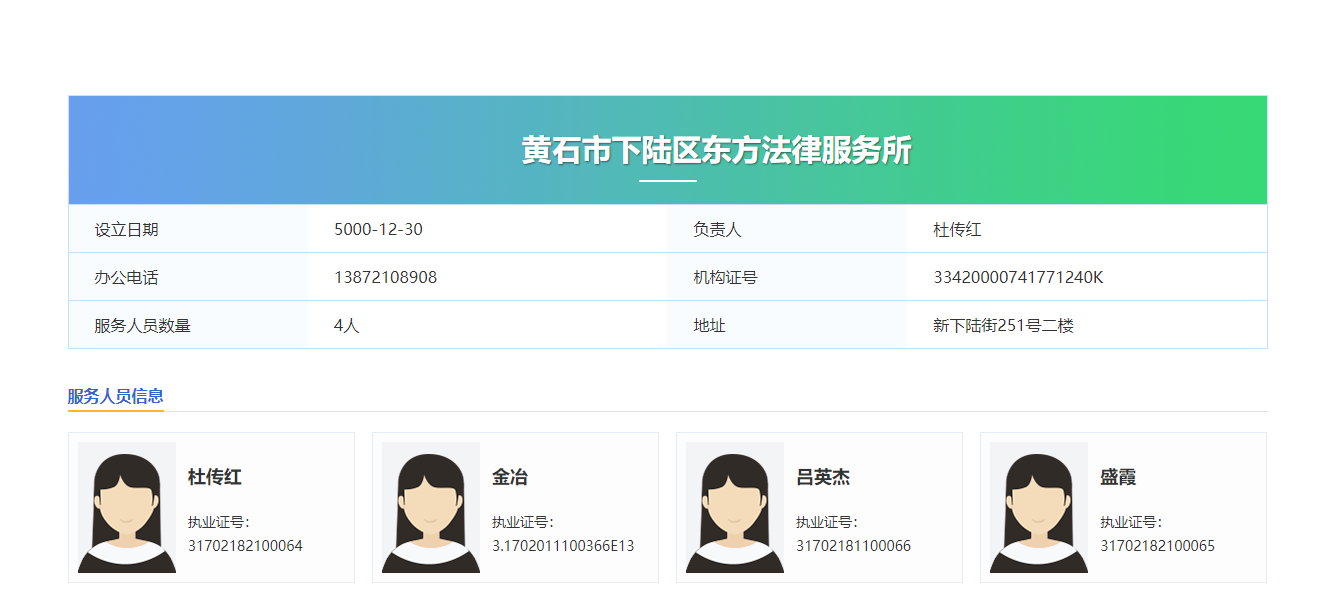
Task: Click the staff count value 4人
Action: tap(346, 325)
